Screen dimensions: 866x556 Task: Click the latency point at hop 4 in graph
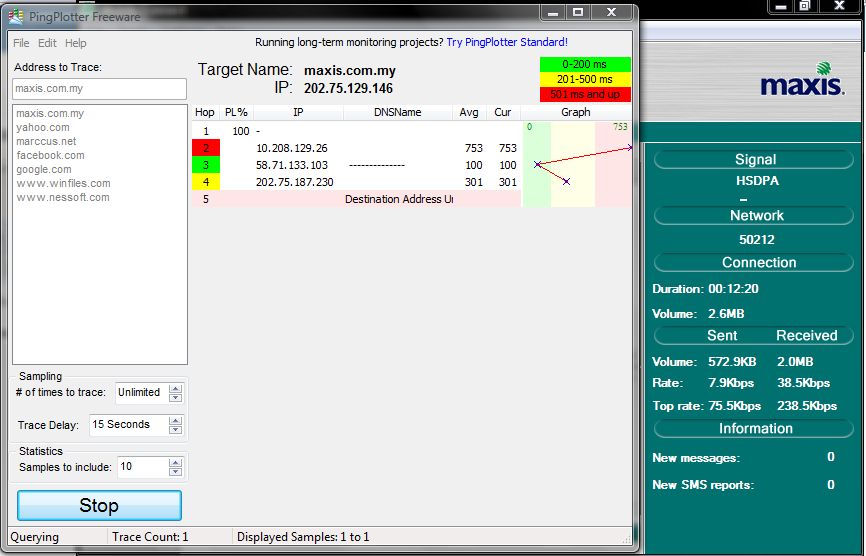pyautogui.click(x=566, y=181)
